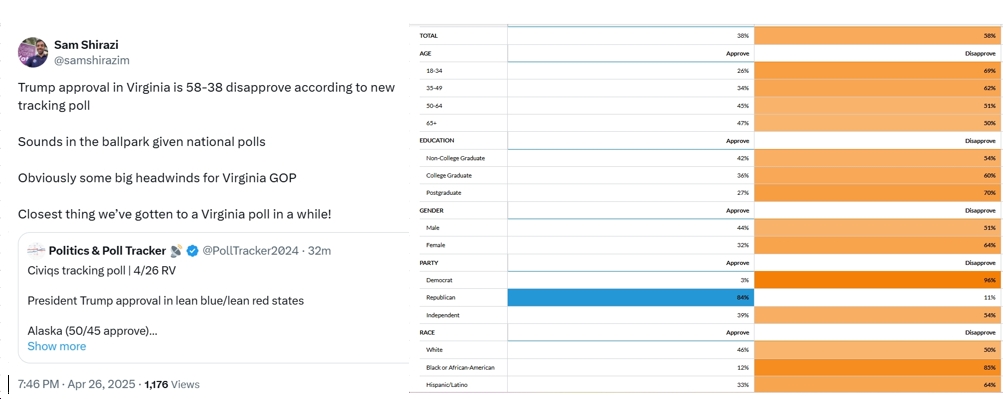Select the Postgraduate row label

tap(443, 192)
